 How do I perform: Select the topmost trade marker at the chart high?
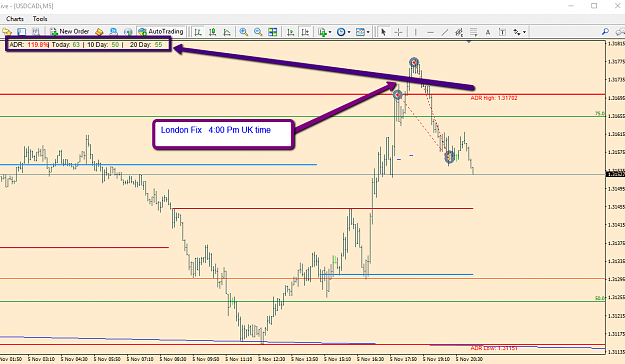pyautogui.click(x=414, y=62)
